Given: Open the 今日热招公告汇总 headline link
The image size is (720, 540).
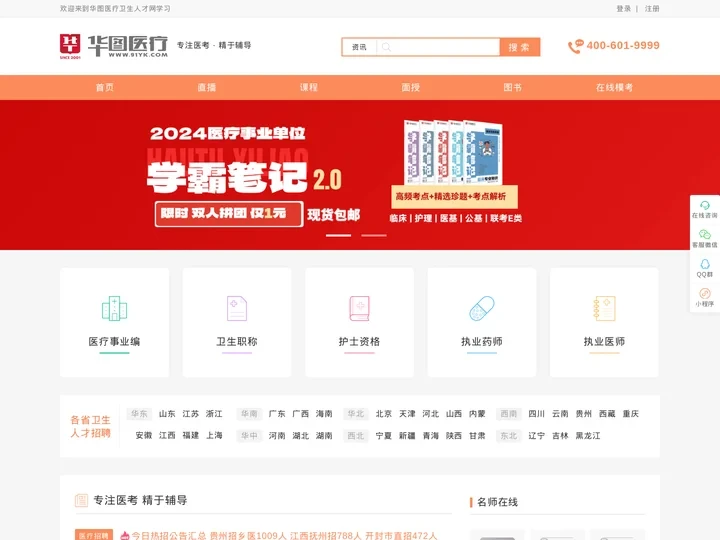Looking at the screenshot, I should (284, 535).
